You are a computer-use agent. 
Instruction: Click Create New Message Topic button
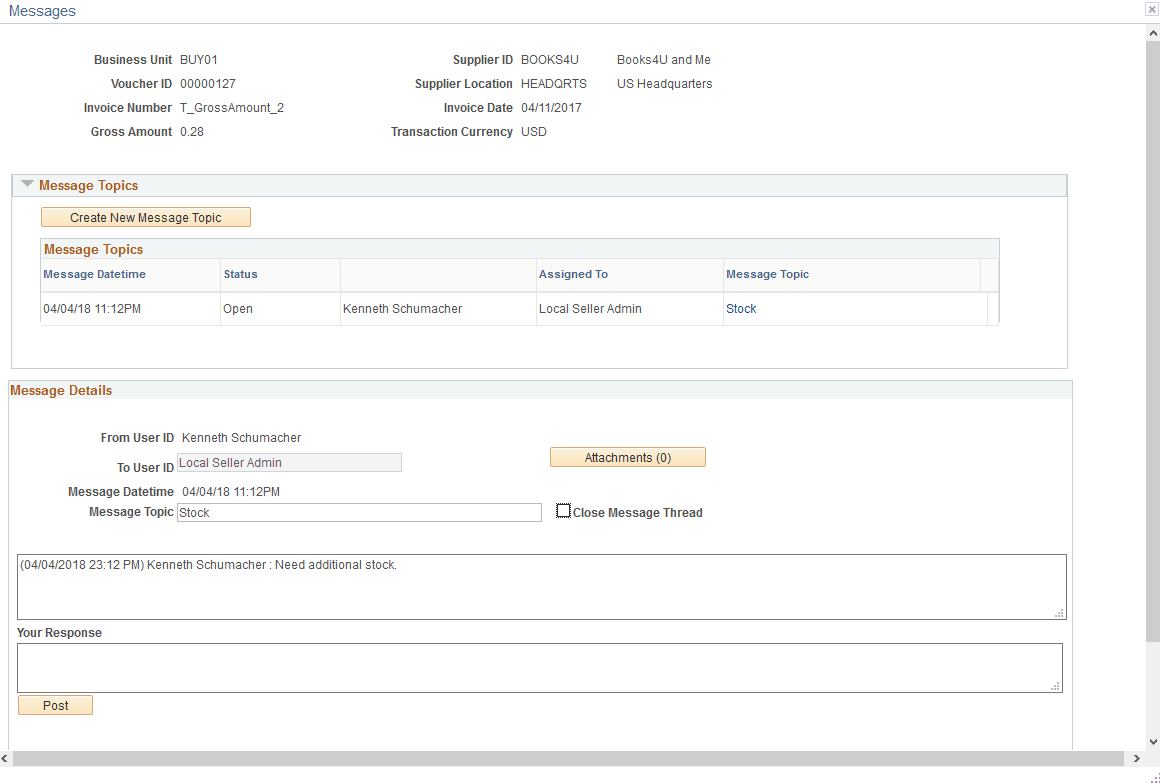146,217
